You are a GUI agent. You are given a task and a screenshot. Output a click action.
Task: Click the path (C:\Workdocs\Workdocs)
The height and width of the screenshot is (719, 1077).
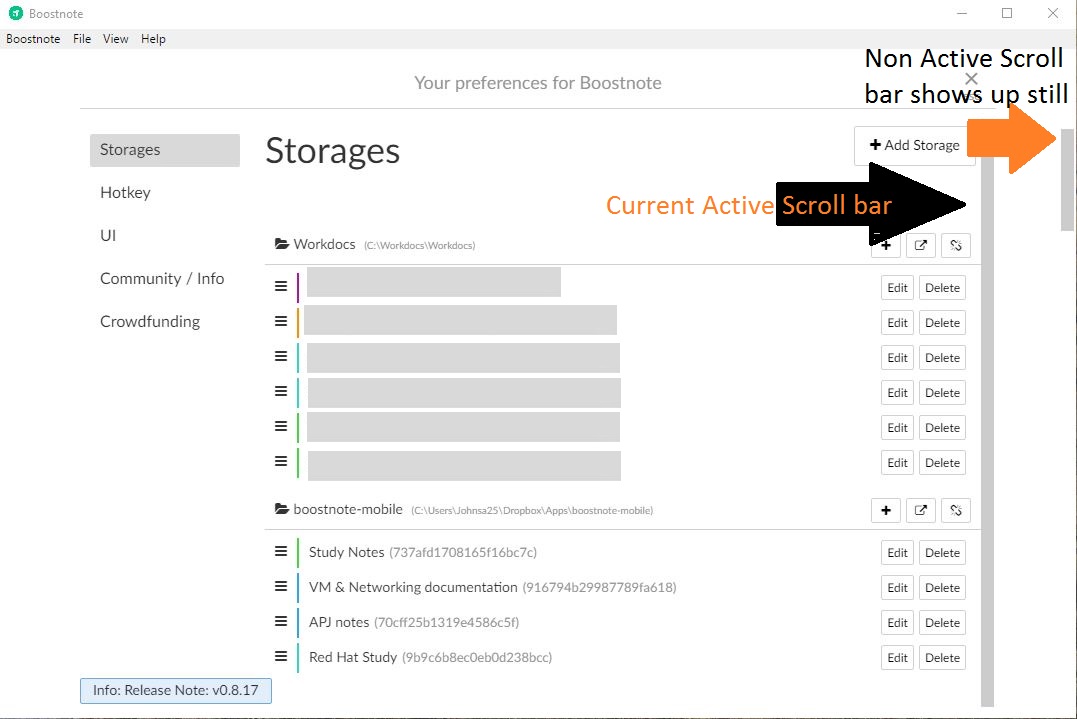420,246
